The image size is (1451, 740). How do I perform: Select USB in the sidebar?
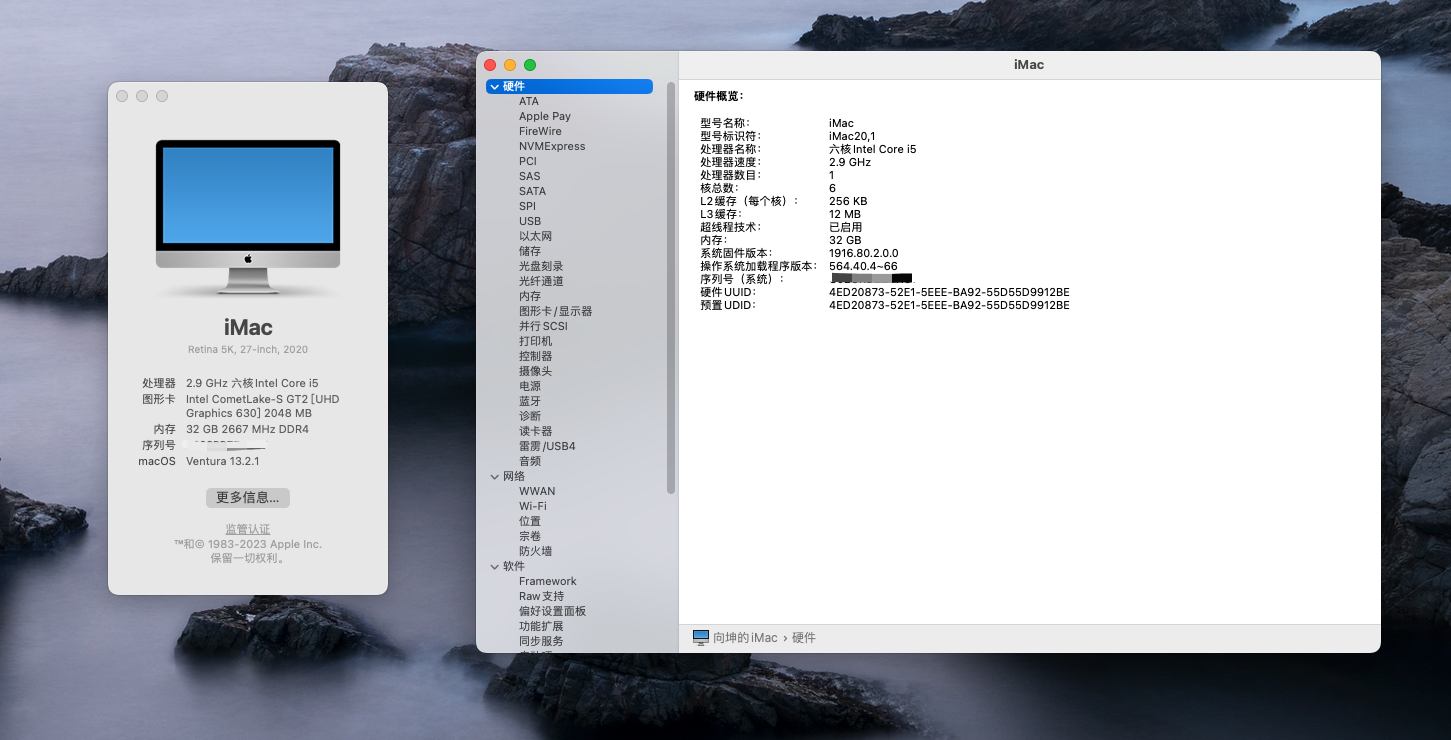click(x=530, y=221)
